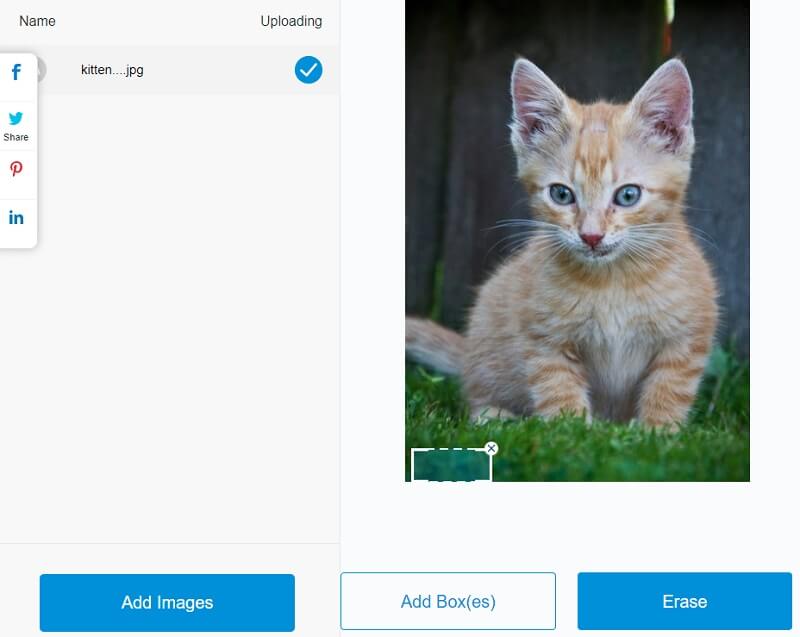
Task: Hit the Erase button
Action: point(684,601)
